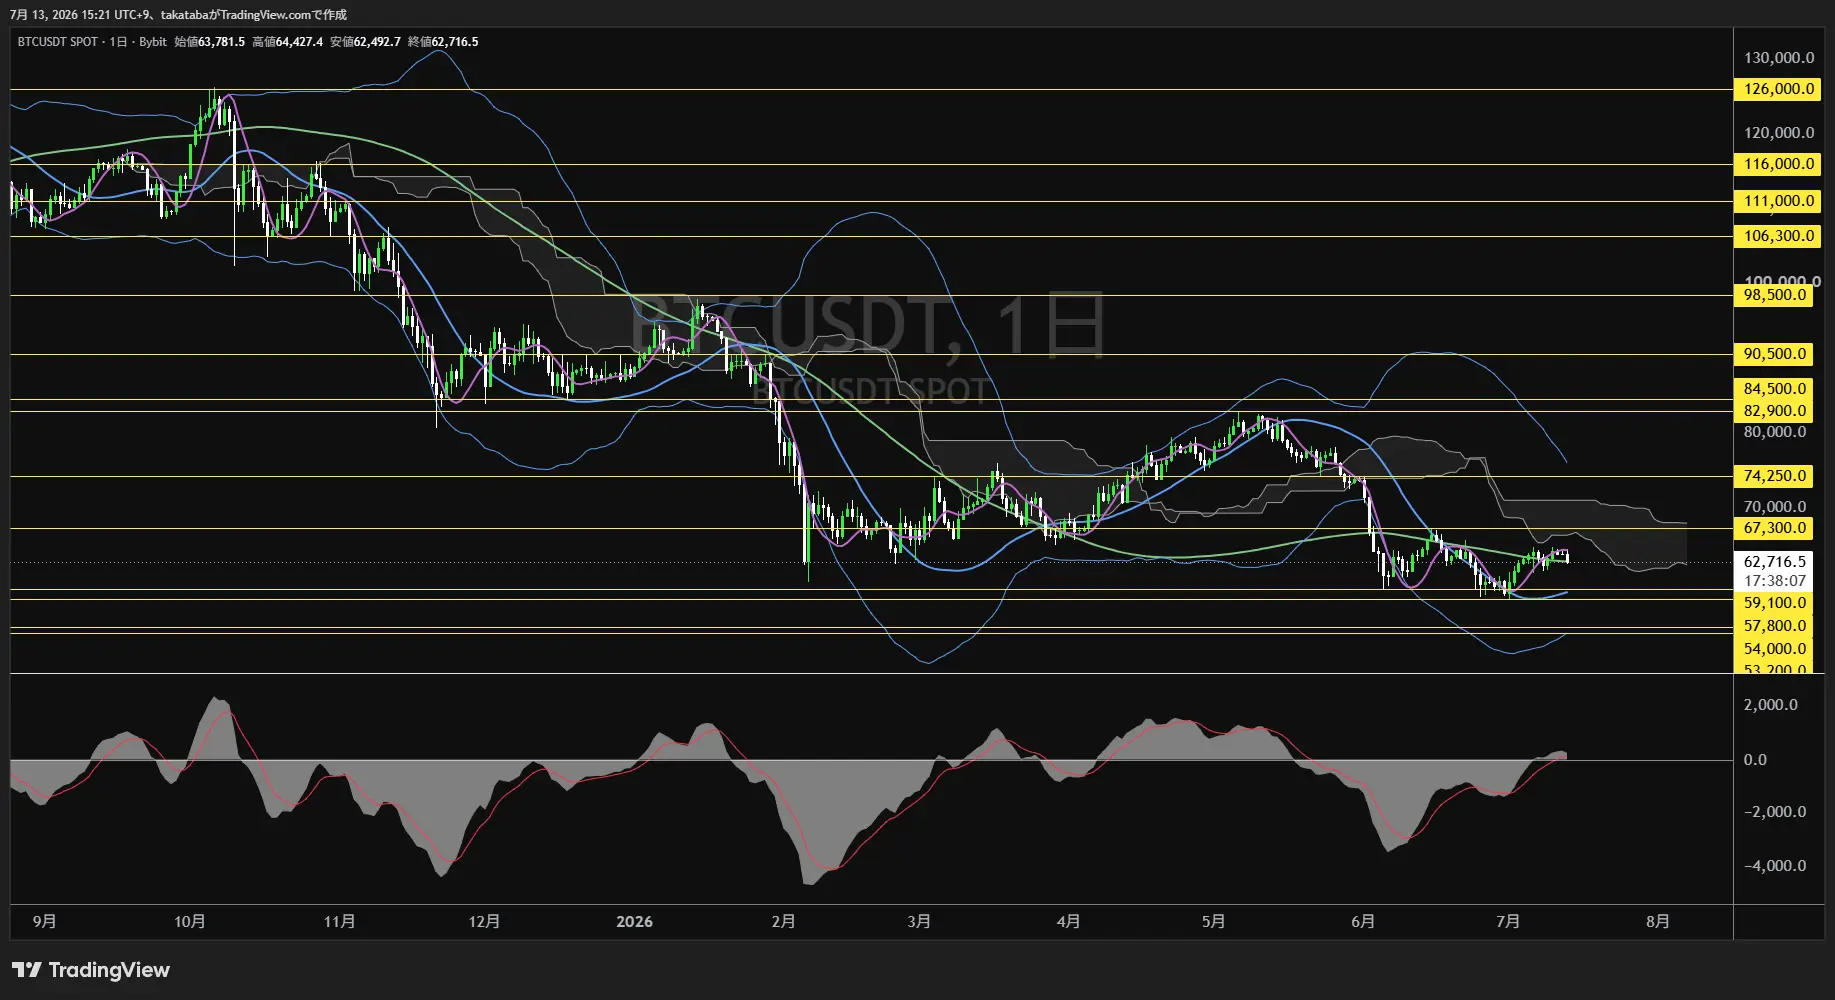This screenshot has height=1000, width=1835.
Task: Click the current price label 62,716.5
Action: tap(1774, 562)
